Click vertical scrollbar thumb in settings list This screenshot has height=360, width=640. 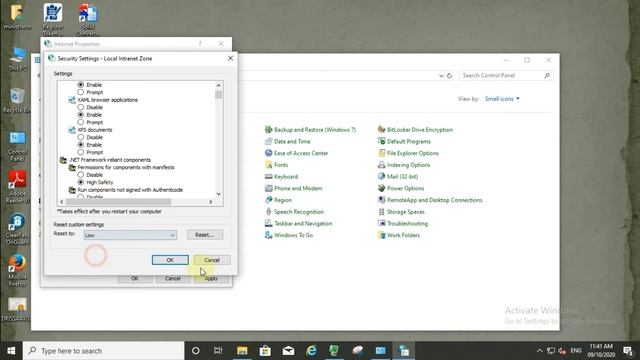(219, 94)
